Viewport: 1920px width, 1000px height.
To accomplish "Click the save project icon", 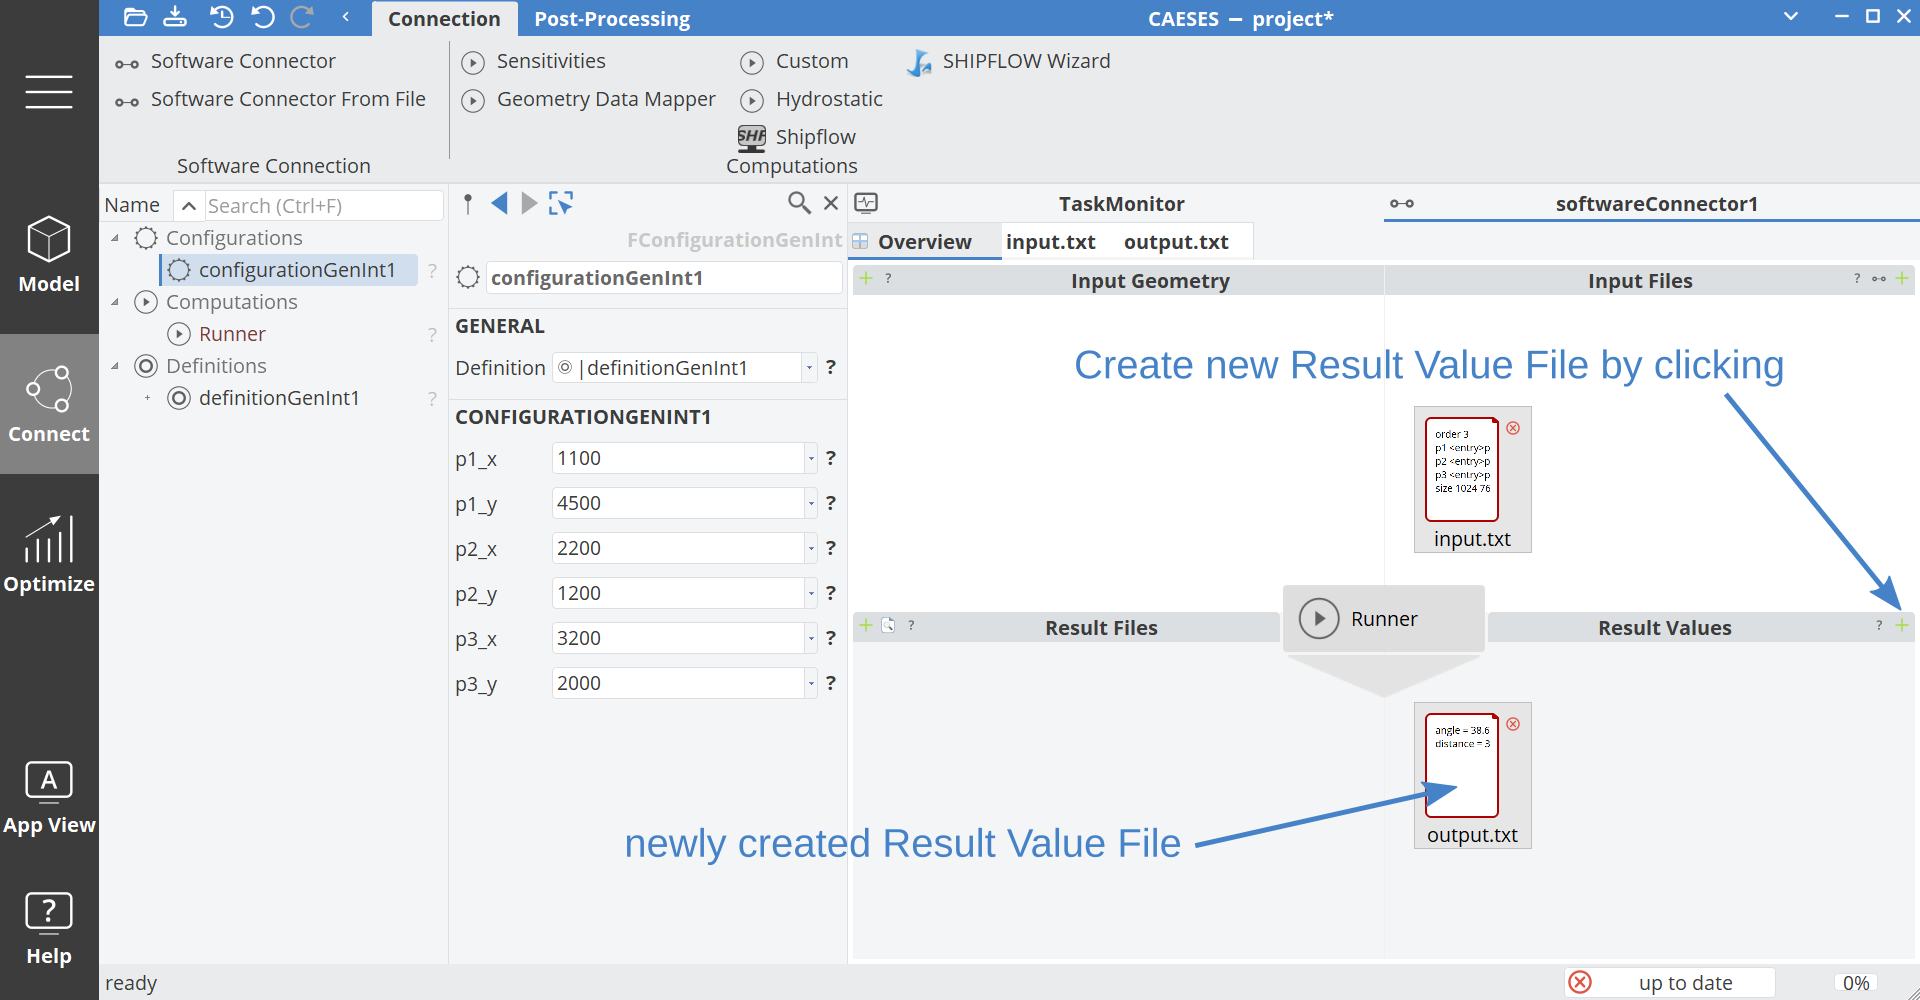I will tap(175, 17).
